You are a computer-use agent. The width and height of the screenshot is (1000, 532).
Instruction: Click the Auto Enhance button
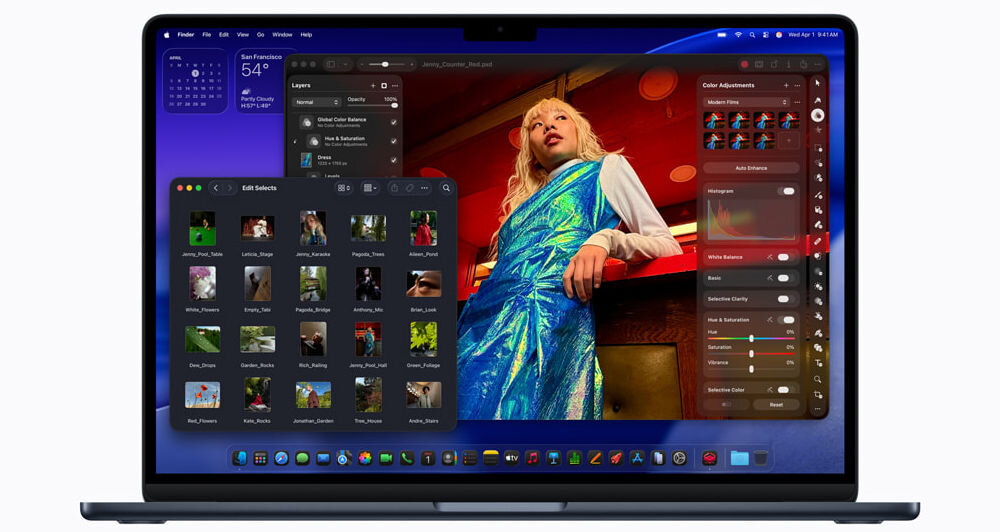751,168
